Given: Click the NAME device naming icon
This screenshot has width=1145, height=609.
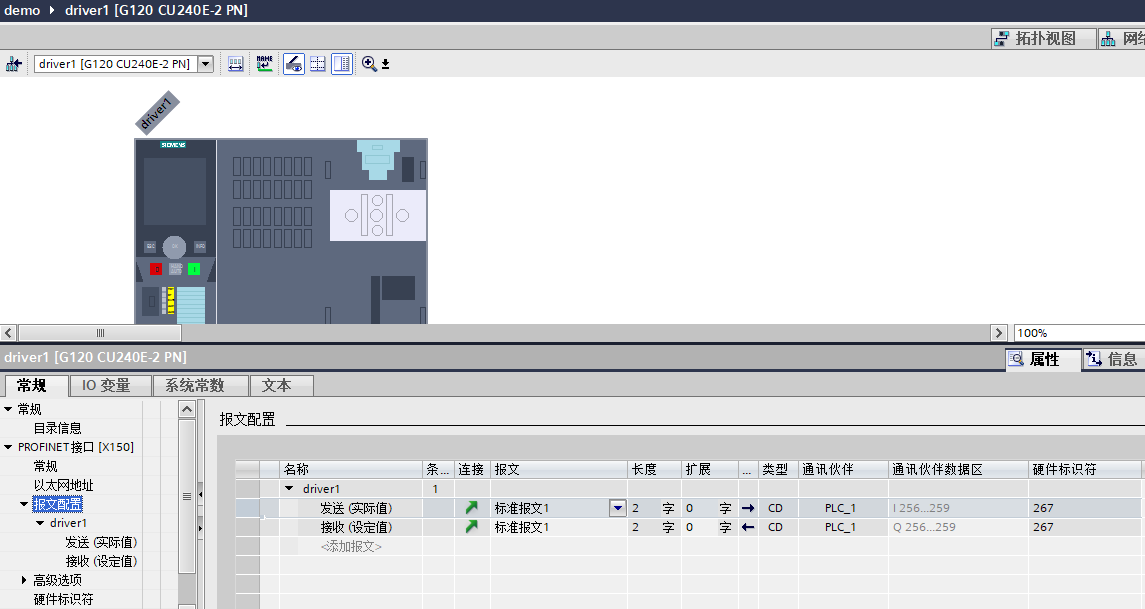Looking at the screenshot, I should (x=264, y=64).
